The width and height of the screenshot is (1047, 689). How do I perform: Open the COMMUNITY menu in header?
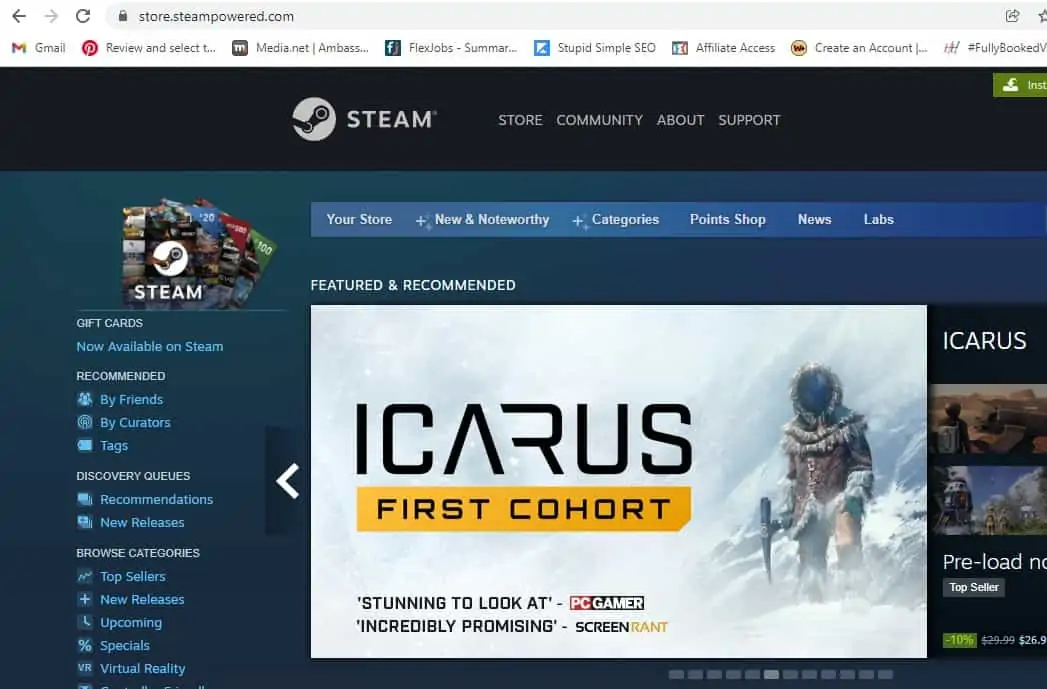point(600,120)
